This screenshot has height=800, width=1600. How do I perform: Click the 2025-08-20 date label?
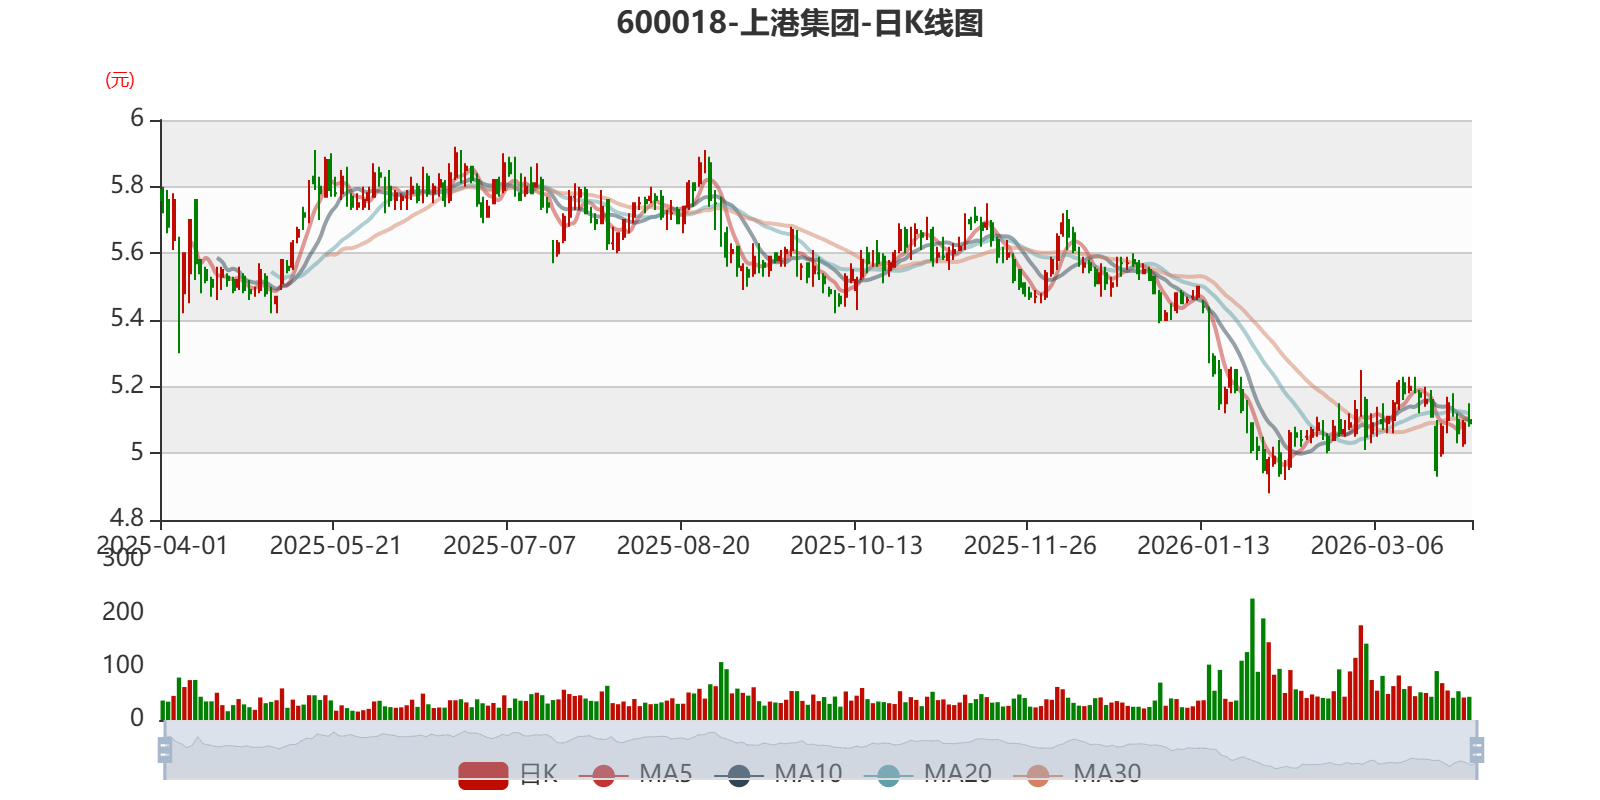coord(683,546)
